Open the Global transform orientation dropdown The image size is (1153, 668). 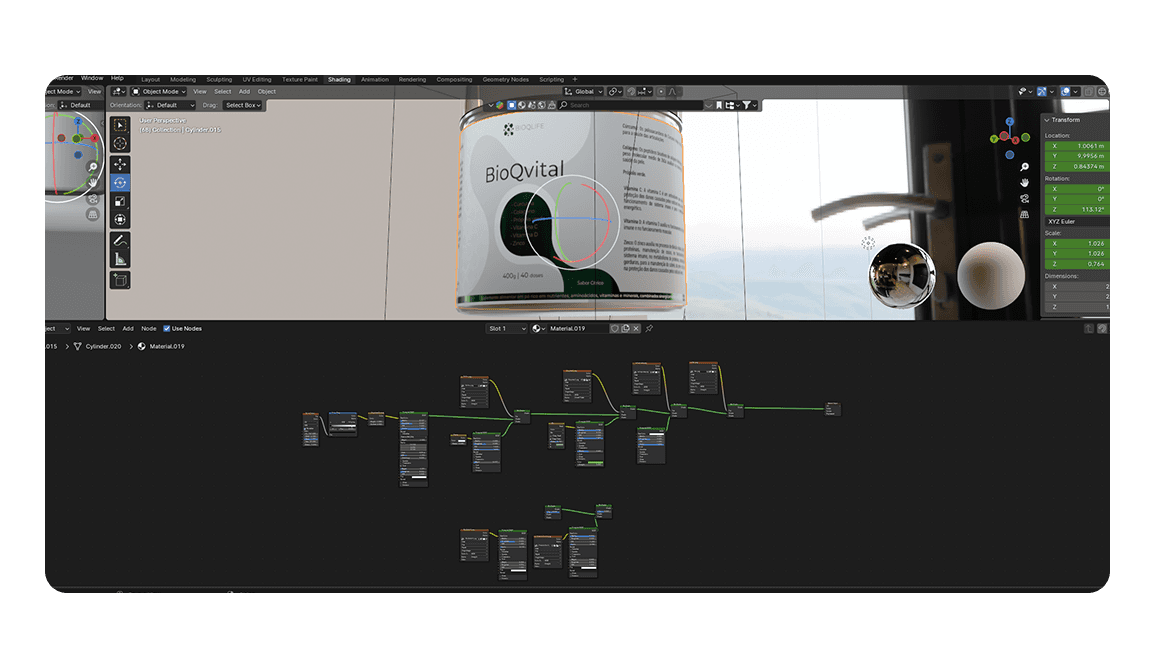[584, 92]
